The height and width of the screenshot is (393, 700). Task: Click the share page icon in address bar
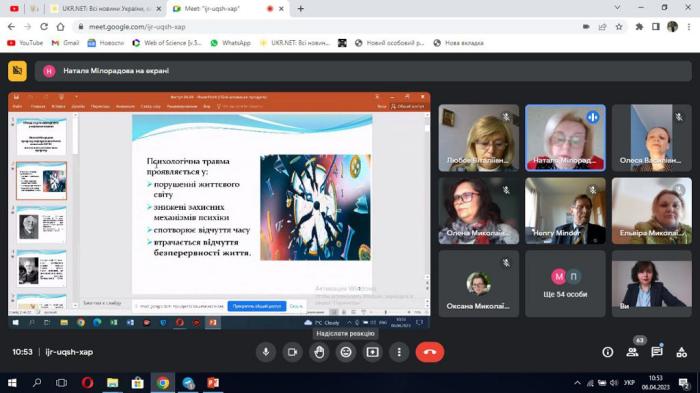pyautogui.click(x=602, y=27)
